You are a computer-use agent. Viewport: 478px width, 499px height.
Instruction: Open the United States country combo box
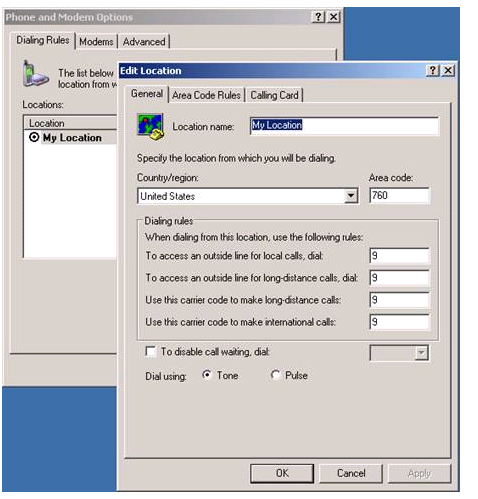coord(248,196)
